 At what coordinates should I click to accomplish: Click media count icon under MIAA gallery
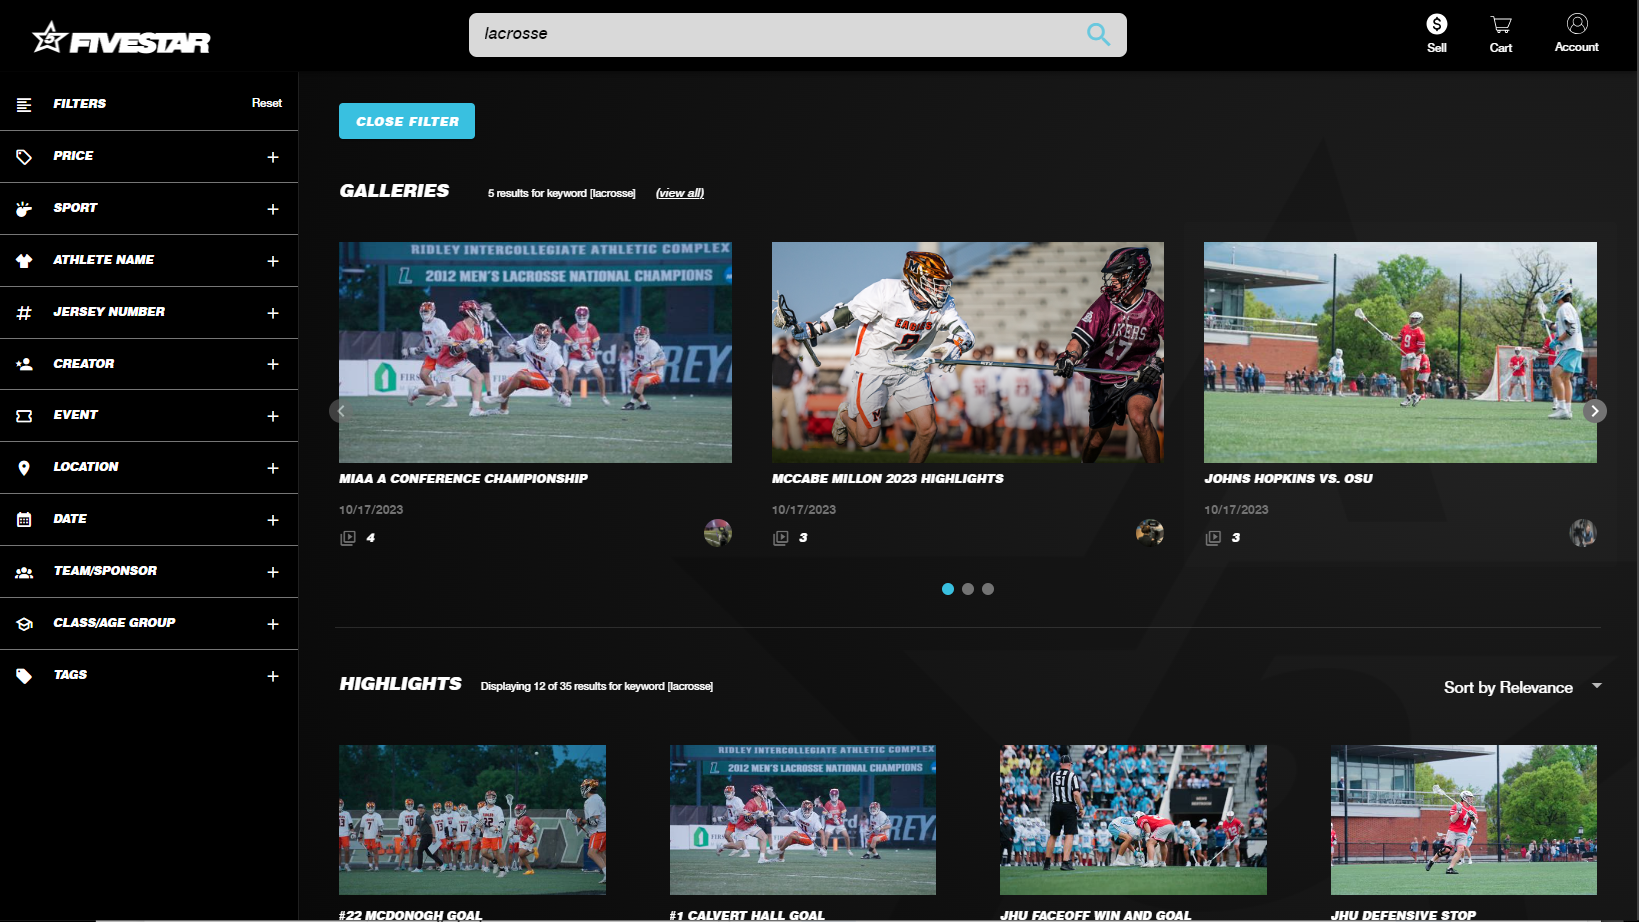coord(348,538)
